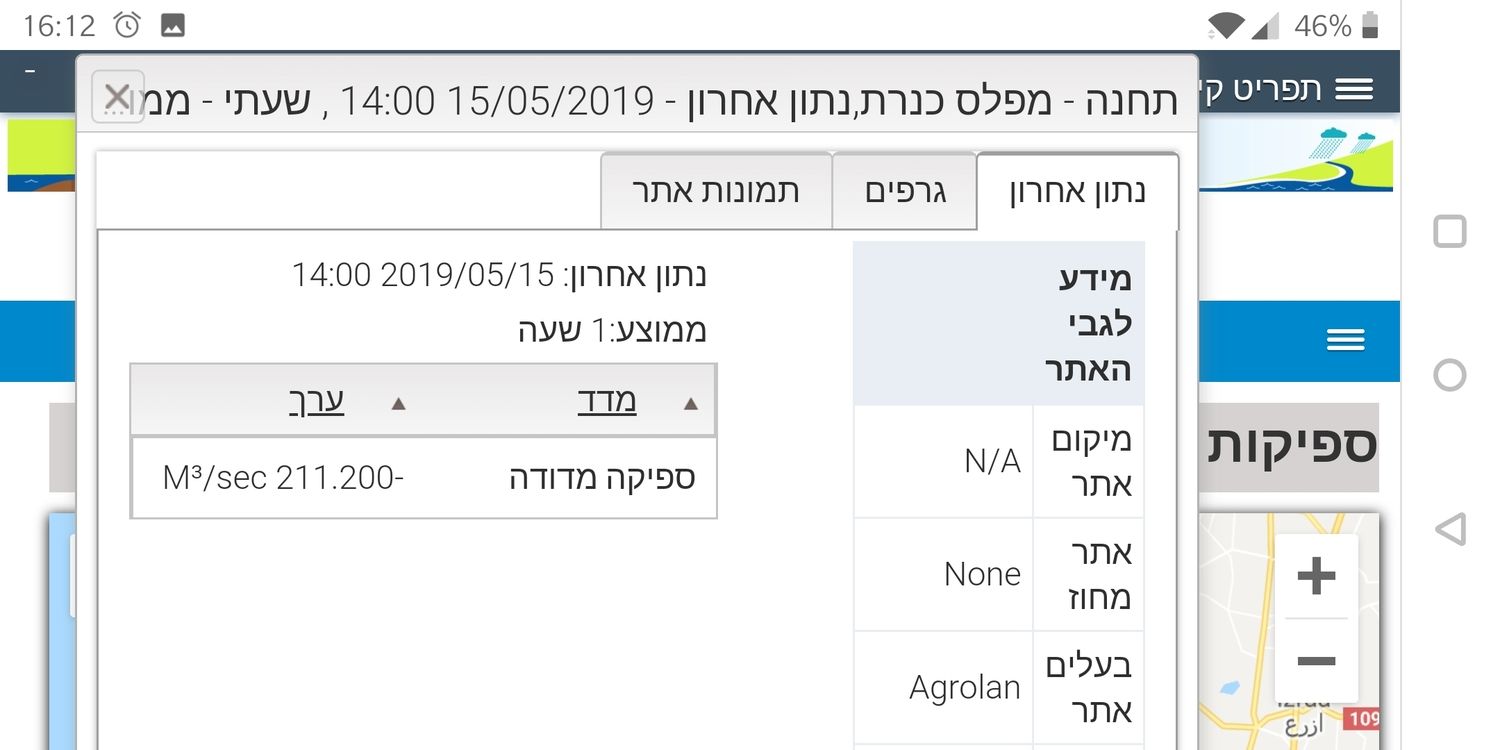Zoom out on the map
Viewport: 1500px width, 750px height.
1316,661
